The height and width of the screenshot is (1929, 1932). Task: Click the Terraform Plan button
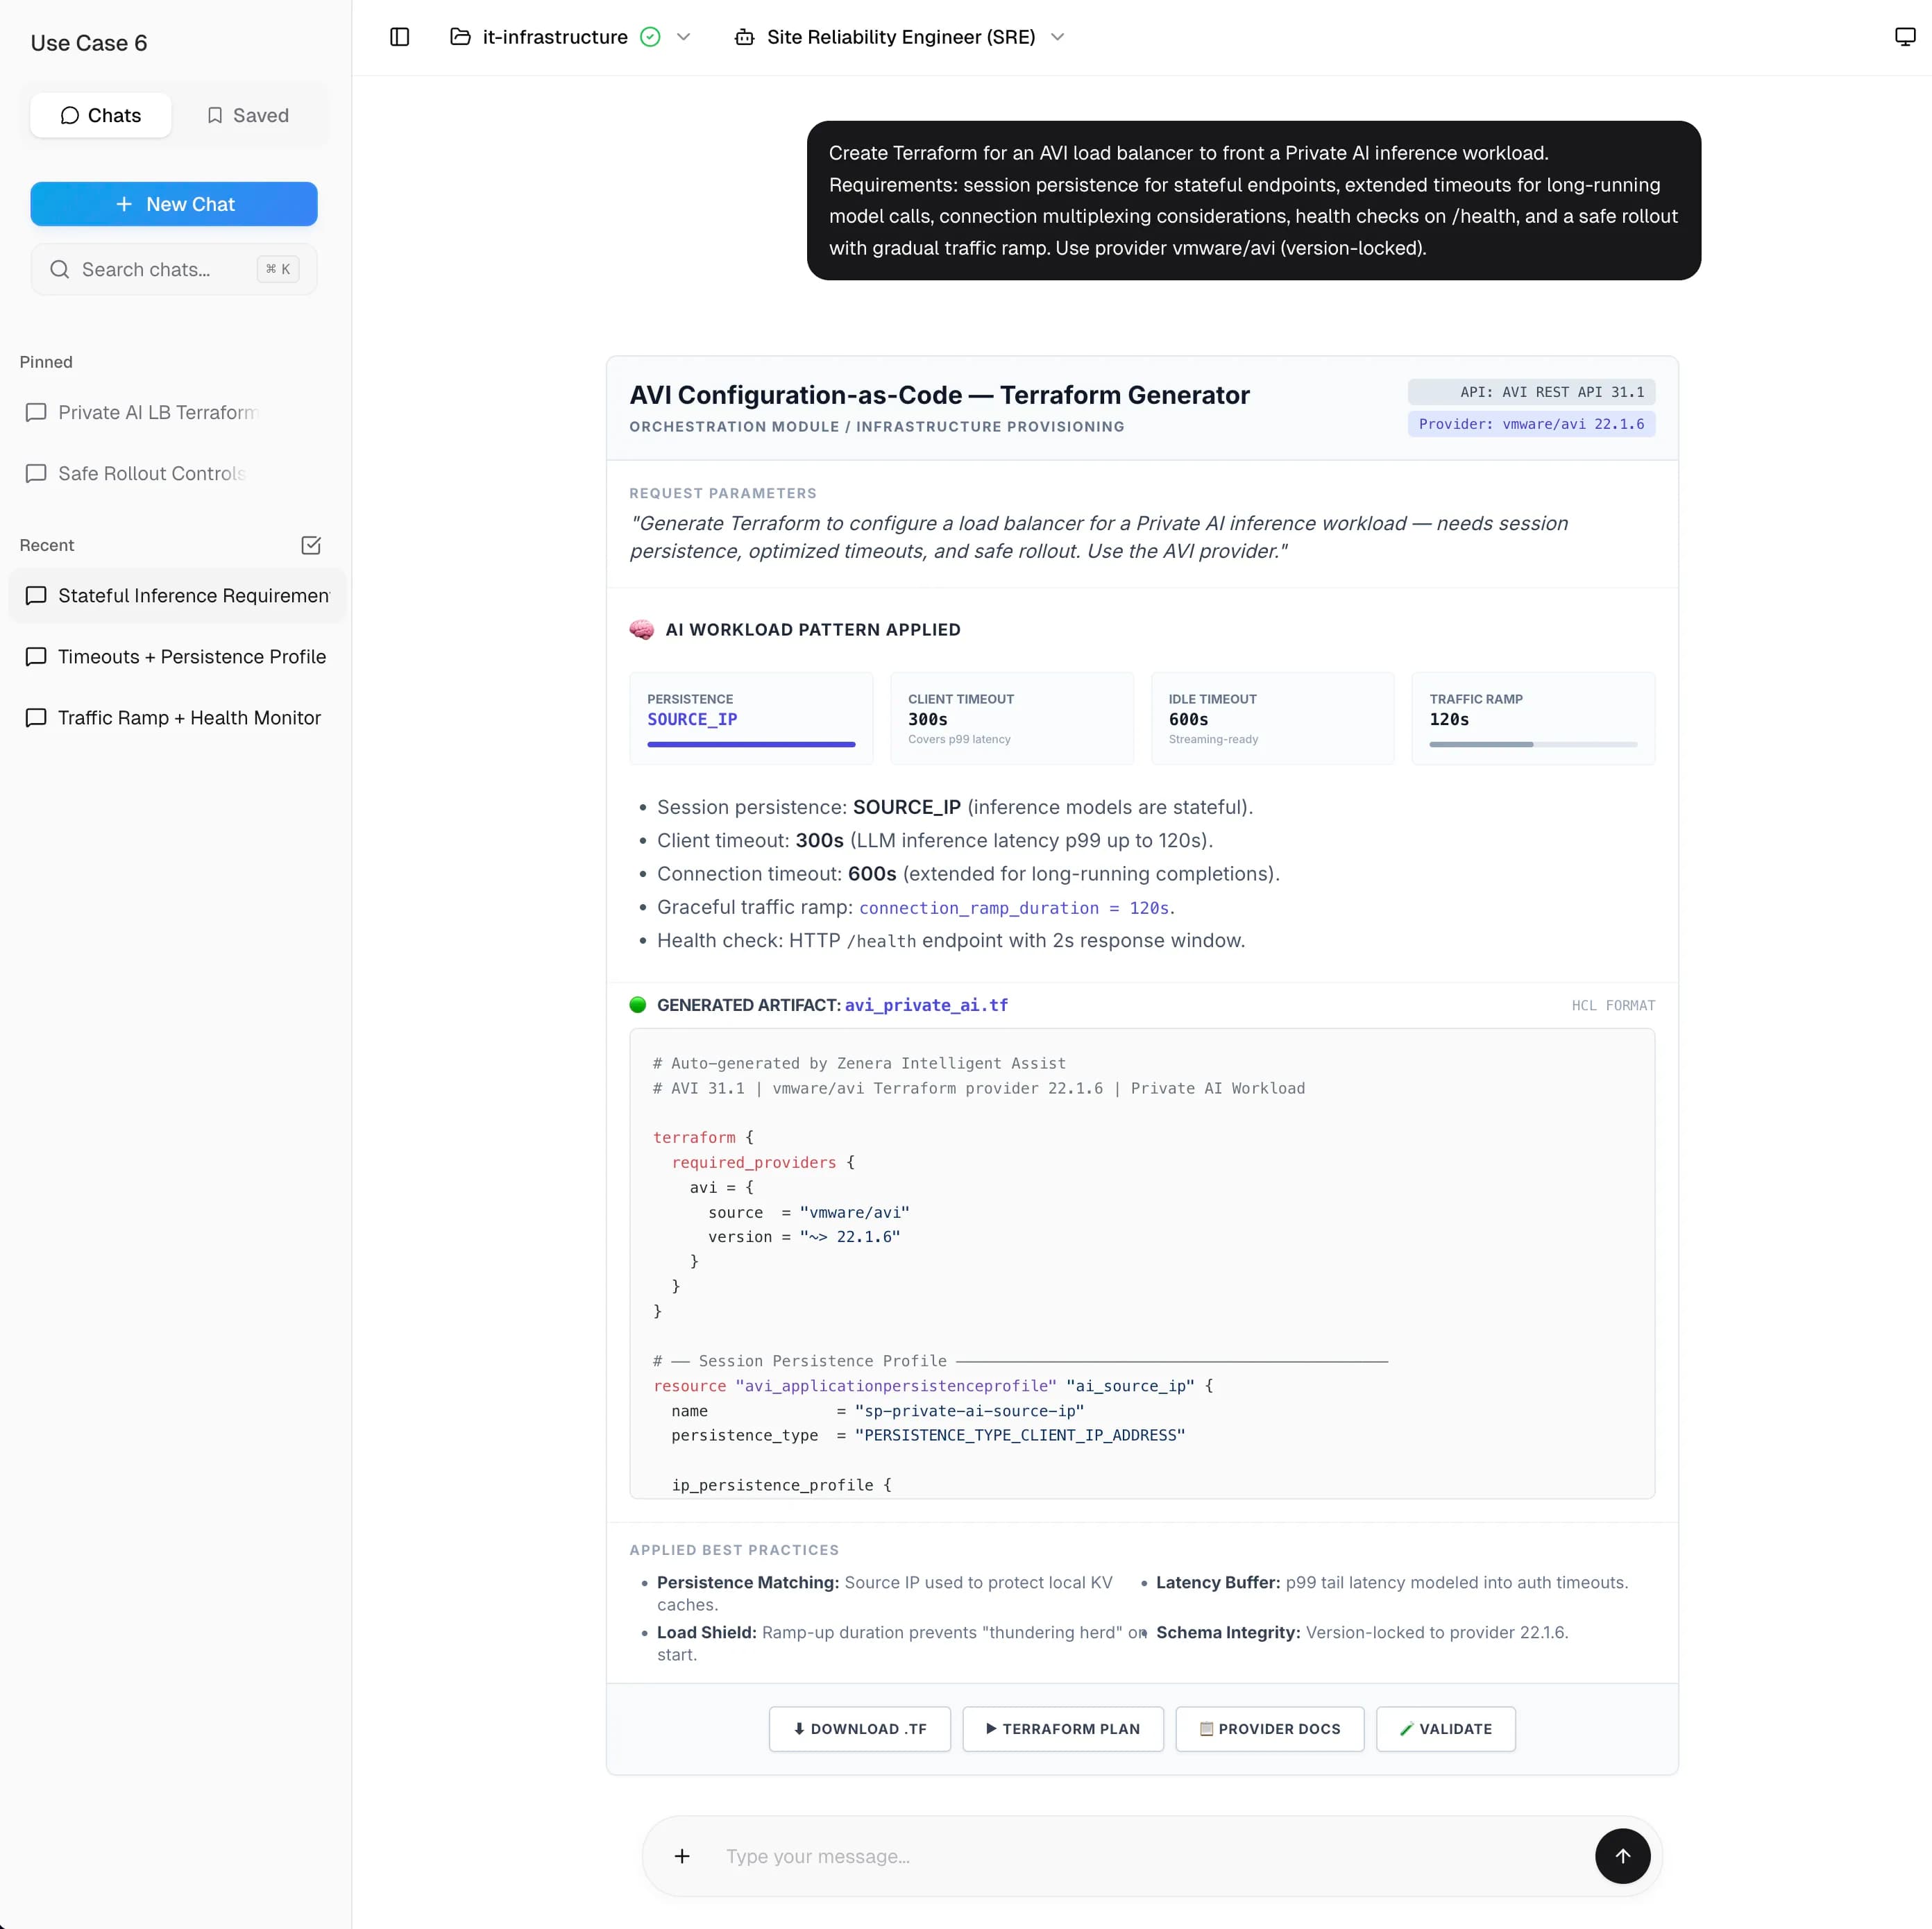1062,1729
